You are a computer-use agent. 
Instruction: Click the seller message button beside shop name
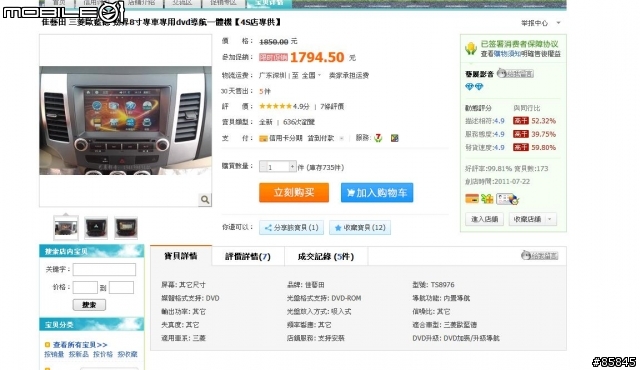point(516,74)
